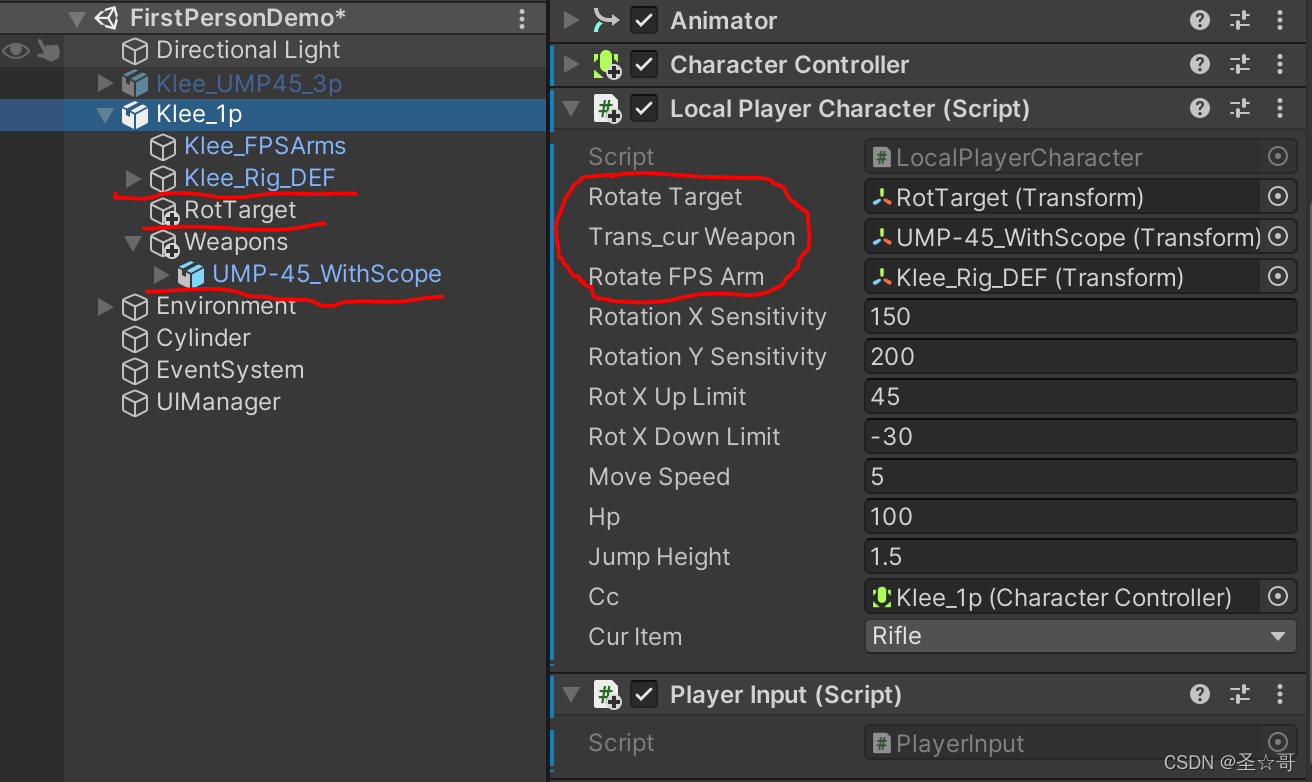The width and height of the screenshot is (1312, 782).
Task: Click the Directional Light cube icon
Action: point(134,51)
